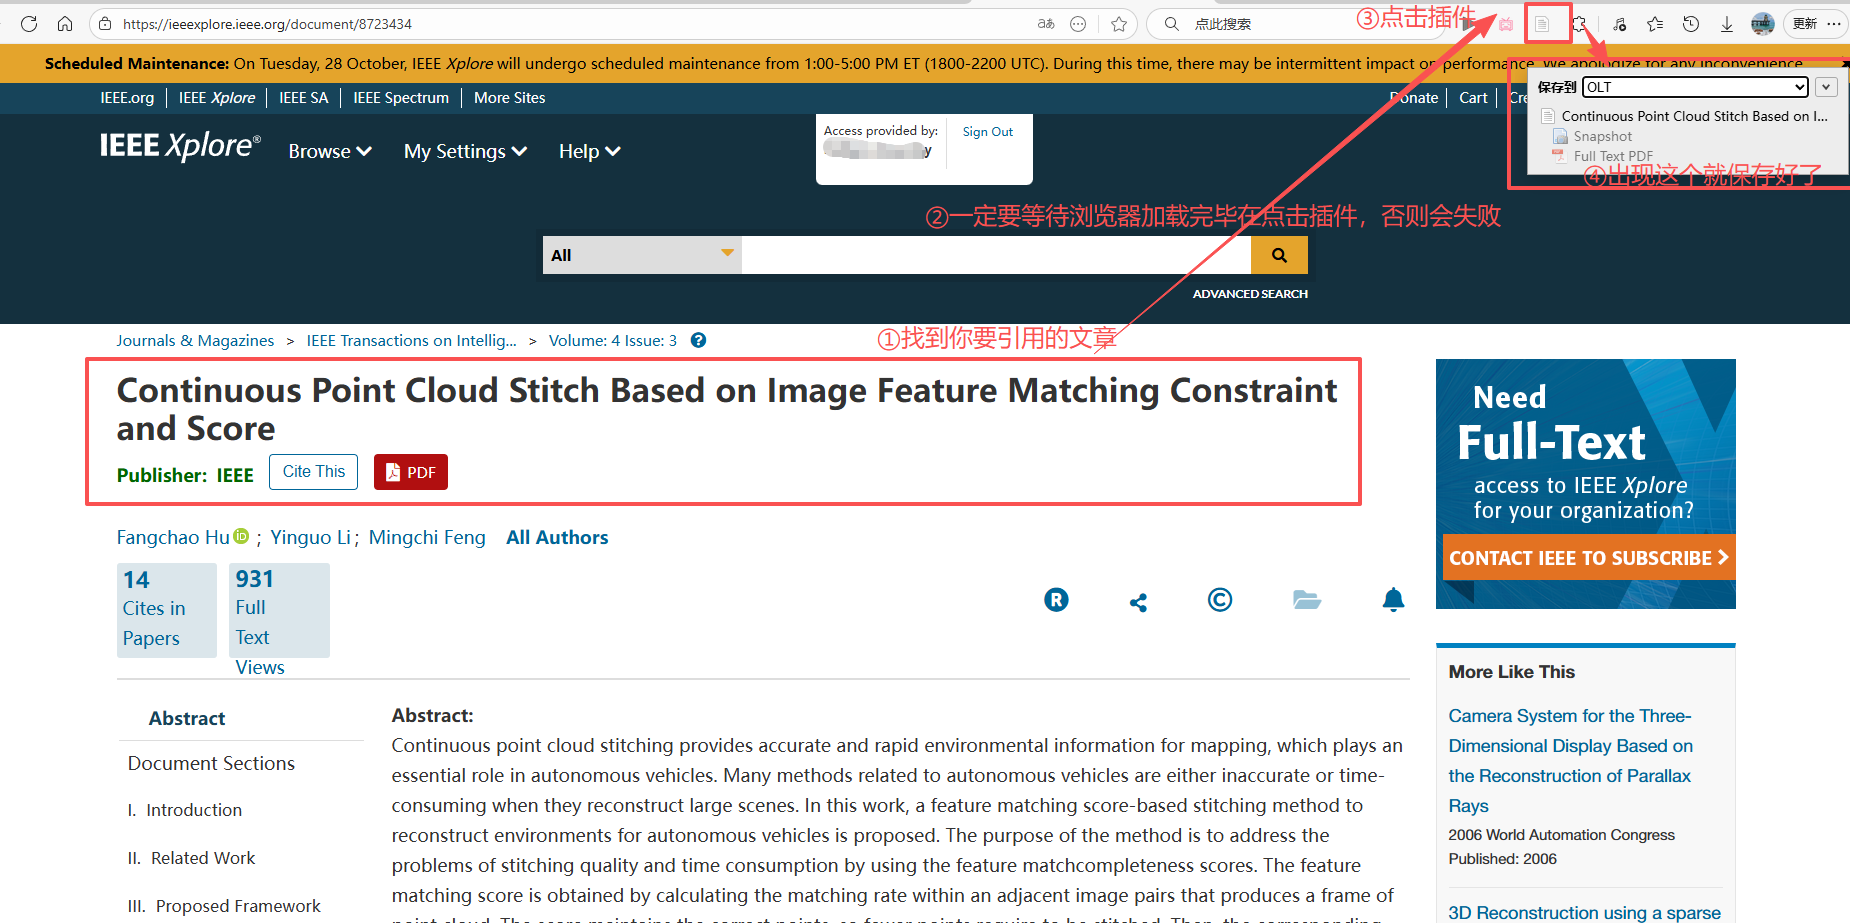The width and height of the screenshot is (1850, 923).
Task: Click the site lock icon in address bar
Action: click(x=105, y=24)
